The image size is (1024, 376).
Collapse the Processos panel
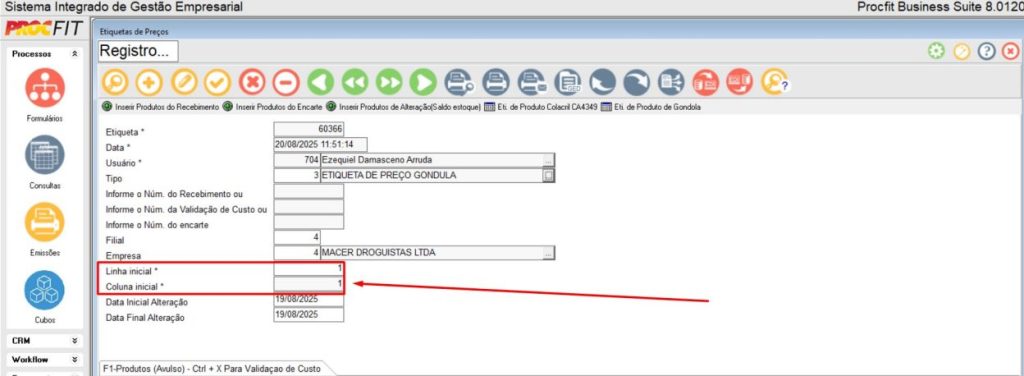coord(74,54)
